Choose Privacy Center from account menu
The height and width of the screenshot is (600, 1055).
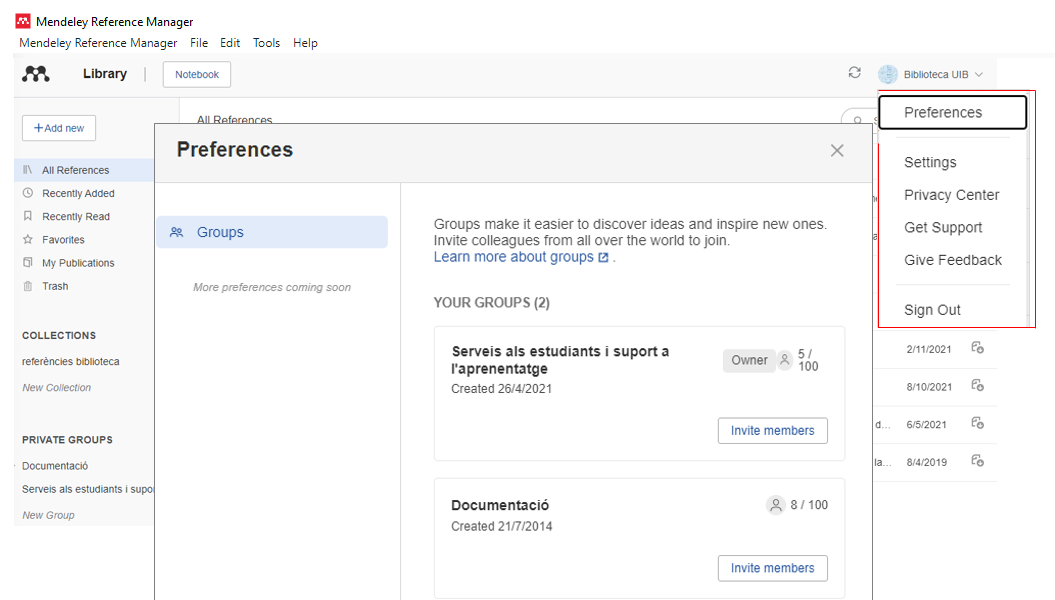[951, 195]
